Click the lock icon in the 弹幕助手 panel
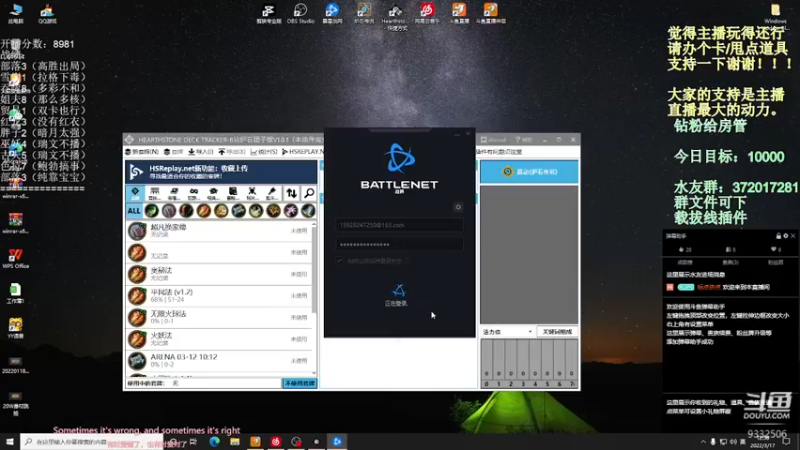800x450 pixels. pos(778,236)
